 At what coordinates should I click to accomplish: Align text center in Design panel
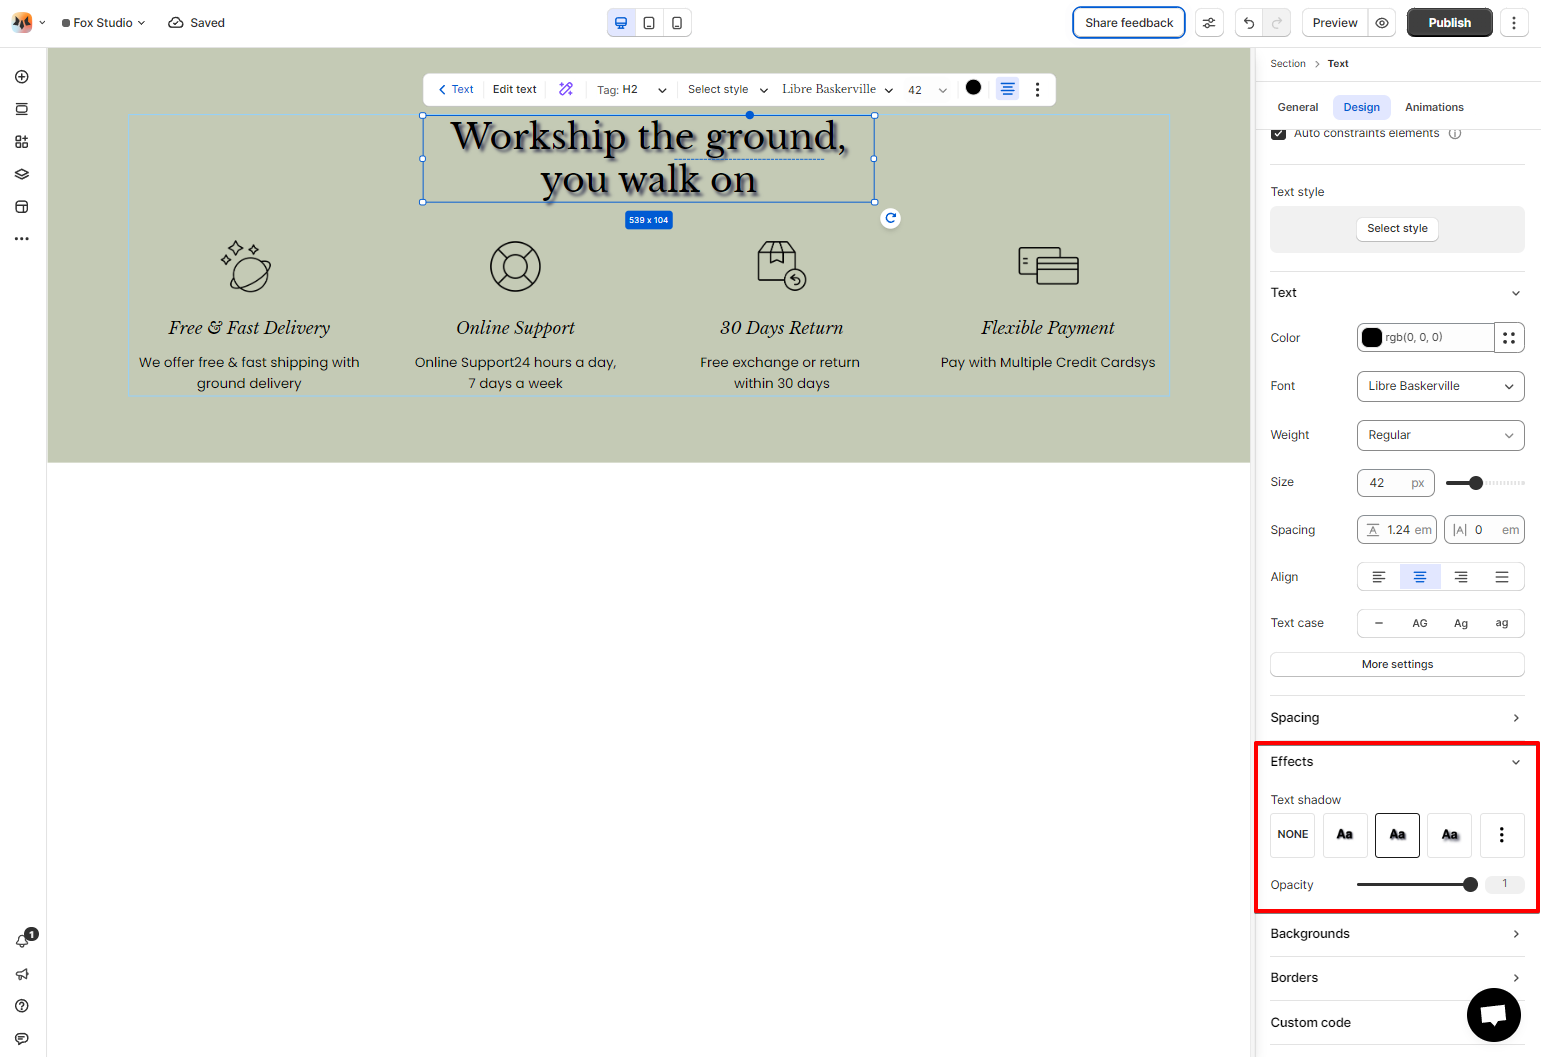point(1419,577)
